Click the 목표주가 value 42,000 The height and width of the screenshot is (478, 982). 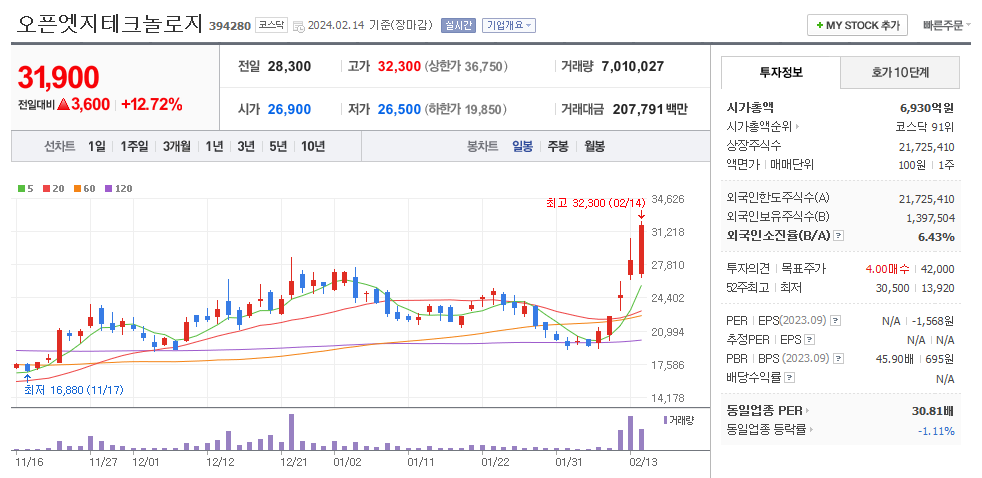tap(938, 269)
